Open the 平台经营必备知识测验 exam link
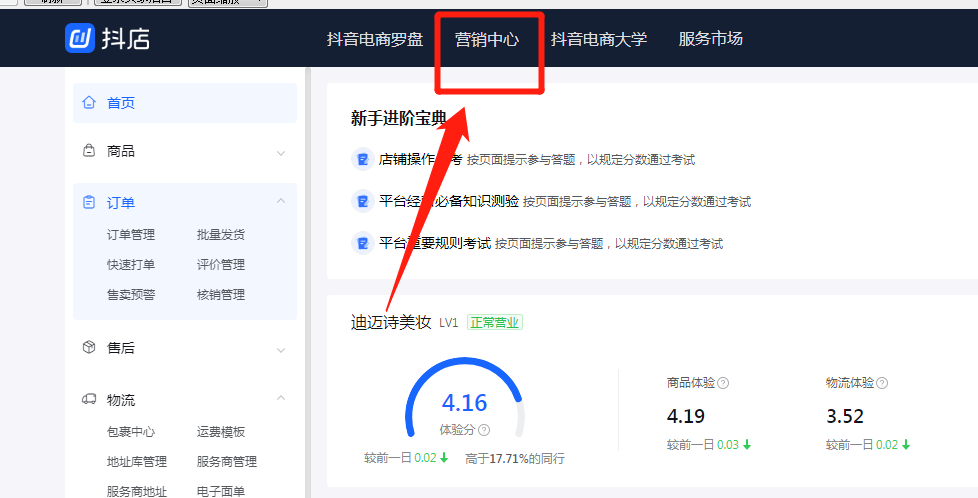978x498 pixels. (x=449, y=201)
